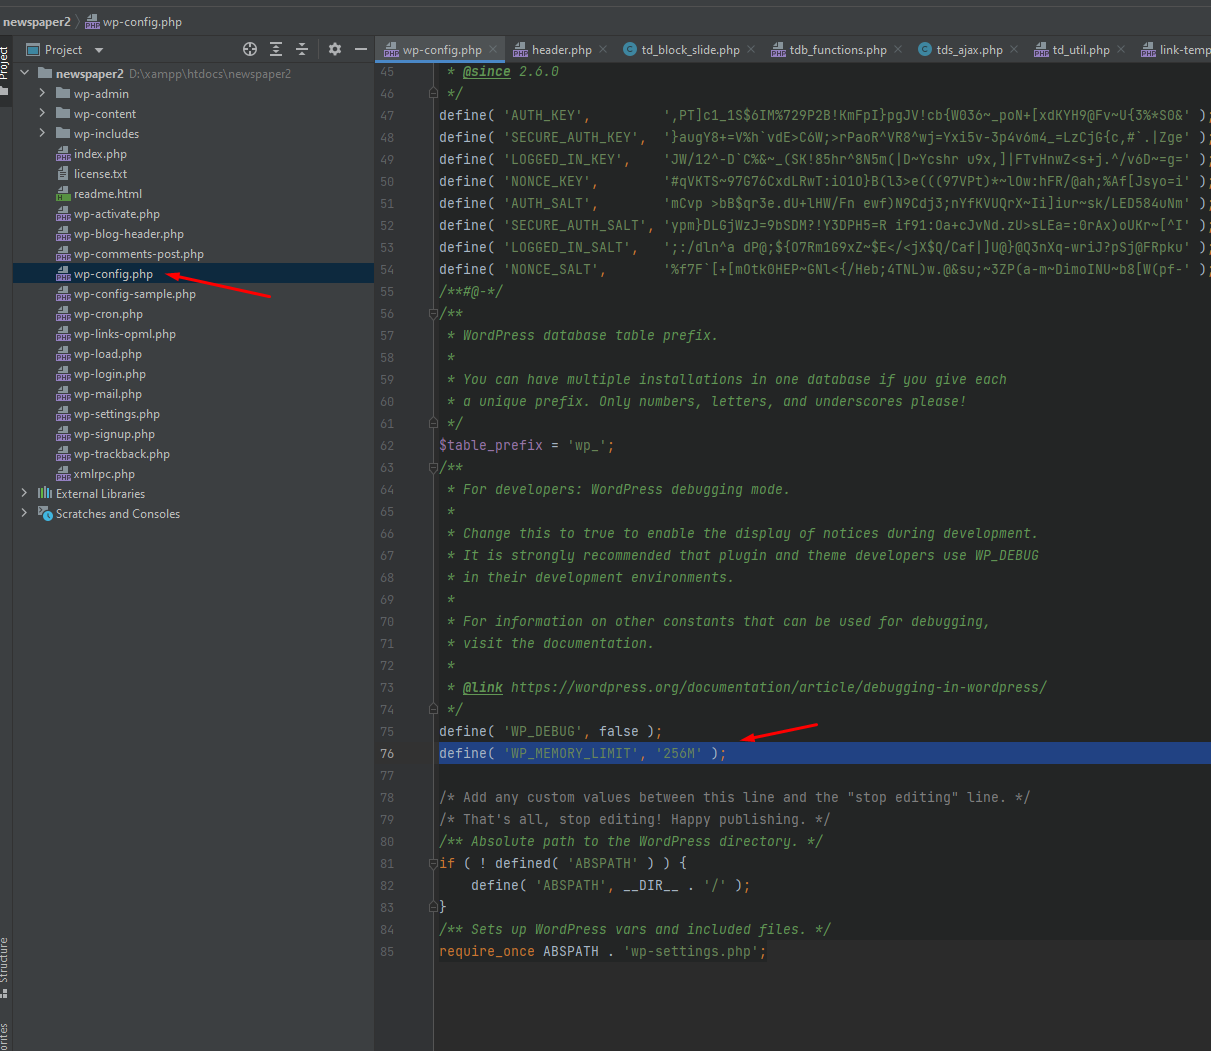Click 'WP_DEBUG' constant on line 75
Image resolution: width=1211 pixels, height=1051 pixels.
[x=543, y=731]
